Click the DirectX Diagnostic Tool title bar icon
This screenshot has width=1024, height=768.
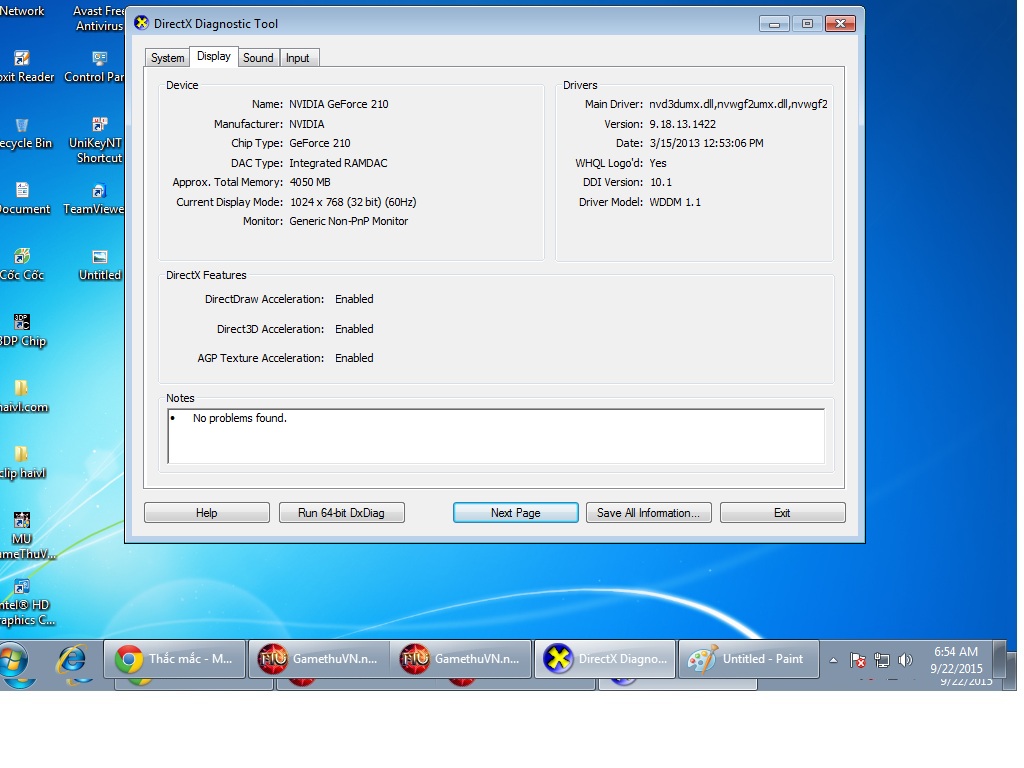(141, 23)
